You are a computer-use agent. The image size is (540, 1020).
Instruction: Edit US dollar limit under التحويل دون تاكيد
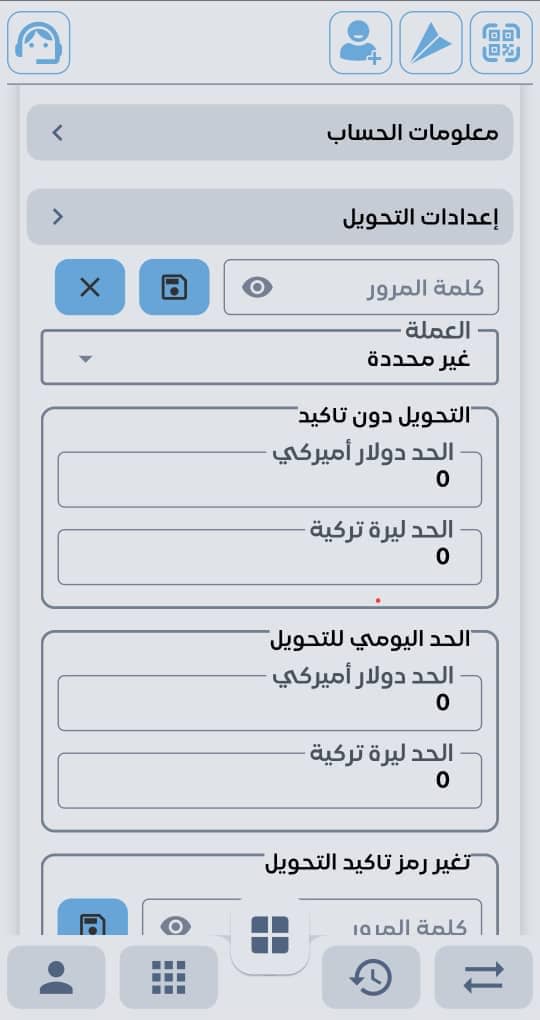click(x=270, y=479)
